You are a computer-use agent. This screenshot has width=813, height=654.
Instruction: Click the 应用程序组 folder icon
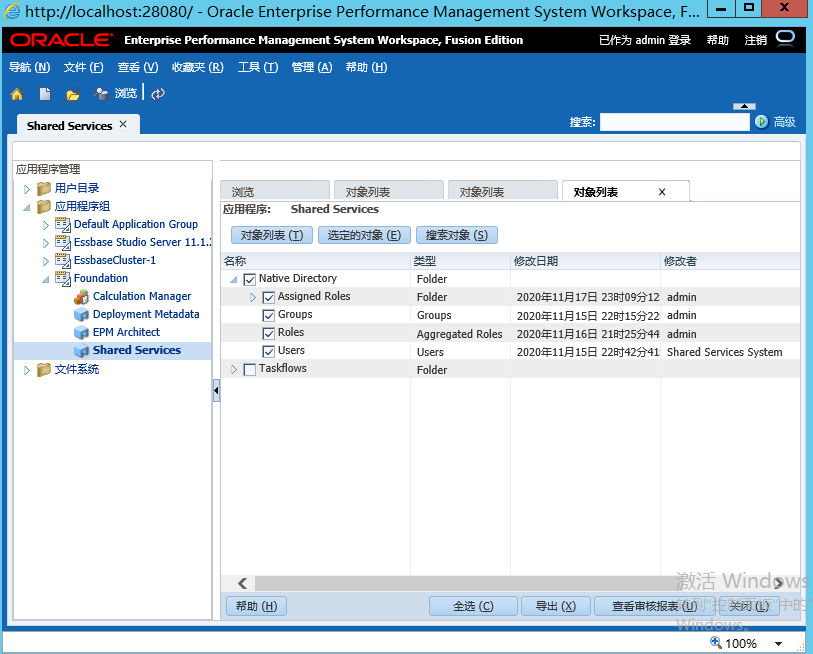click(44, 206)
